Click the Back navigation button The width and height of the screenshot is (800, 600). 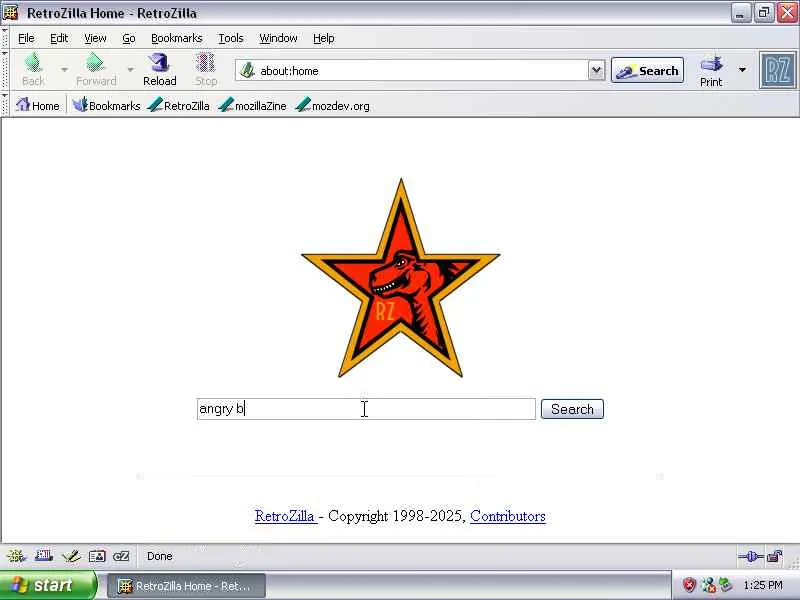(33, 70)
